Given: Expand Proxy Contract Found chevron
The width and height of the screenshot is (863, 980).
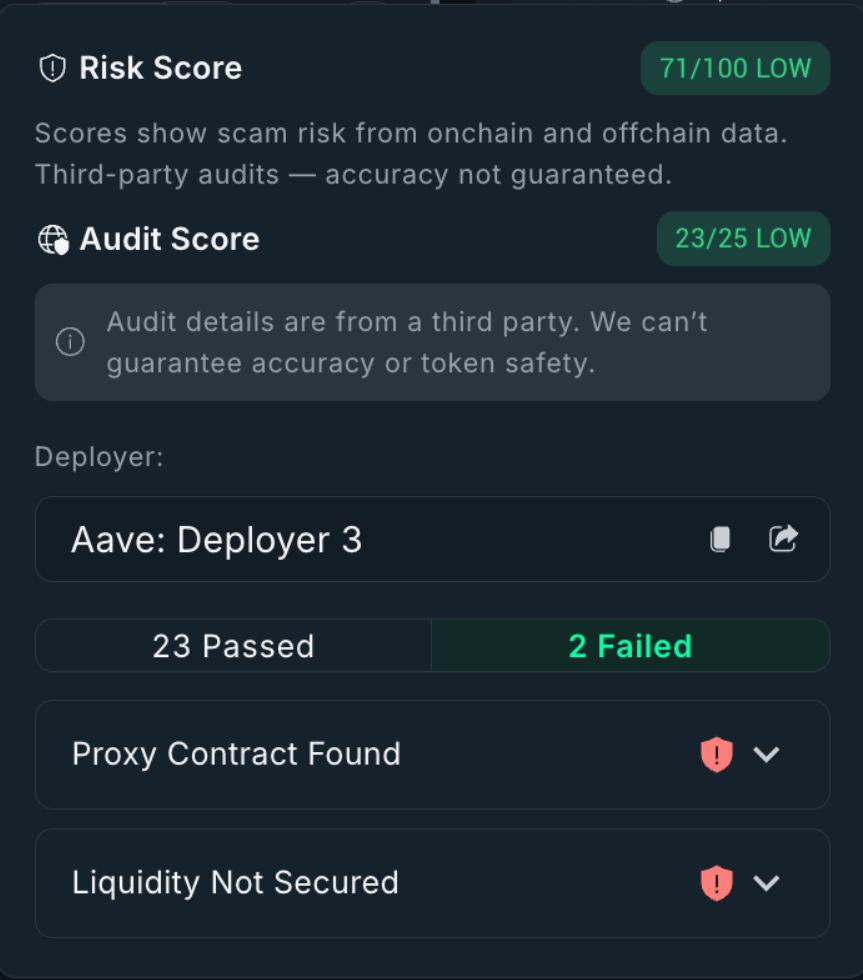Looking at the screenshot, I should (x=766, y=754).
